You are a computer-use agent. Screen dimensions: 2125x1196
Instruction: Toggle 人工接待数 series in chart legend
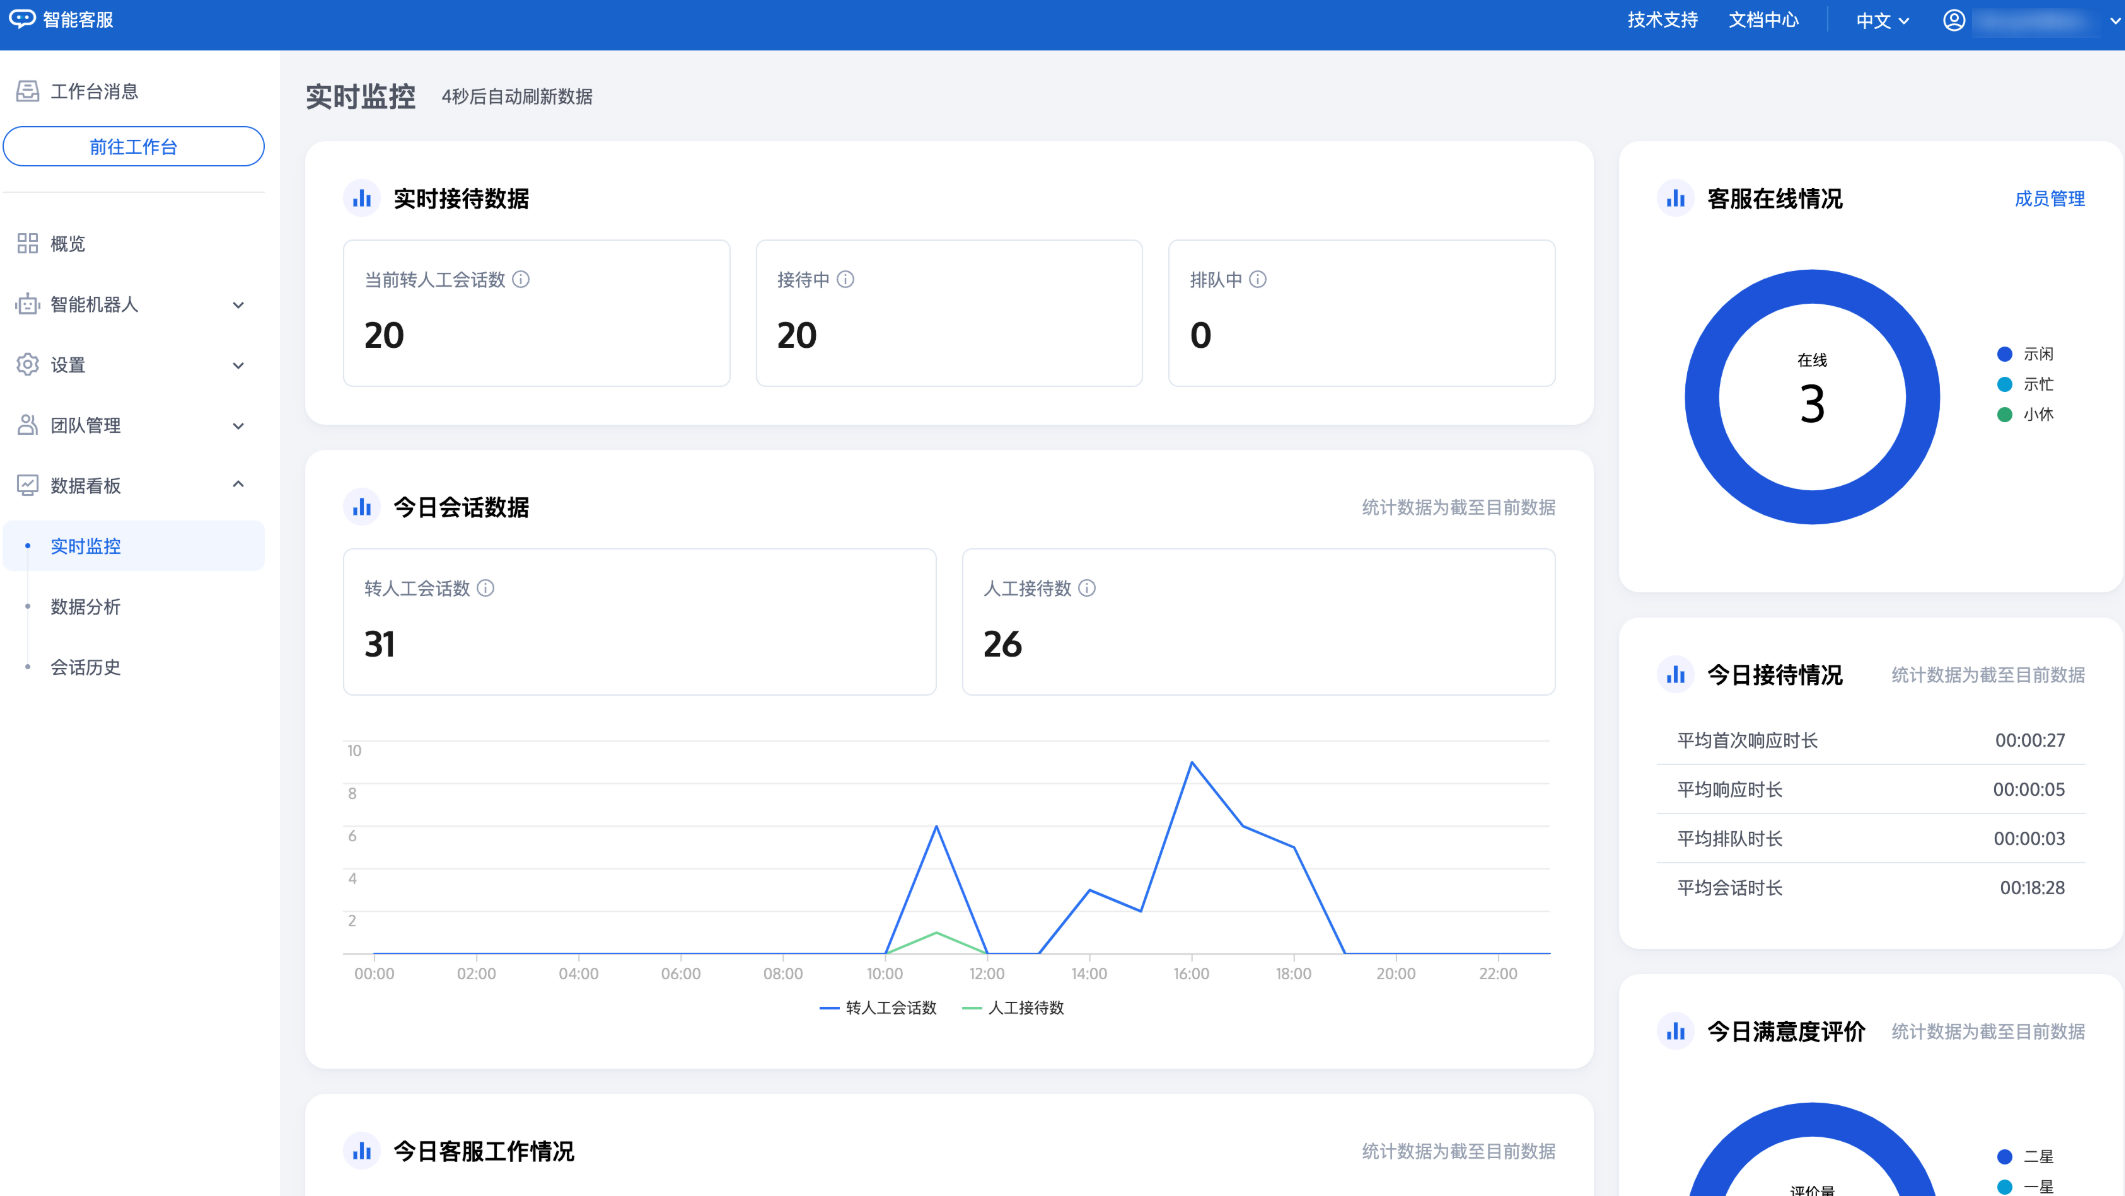click(1013, 1008)
